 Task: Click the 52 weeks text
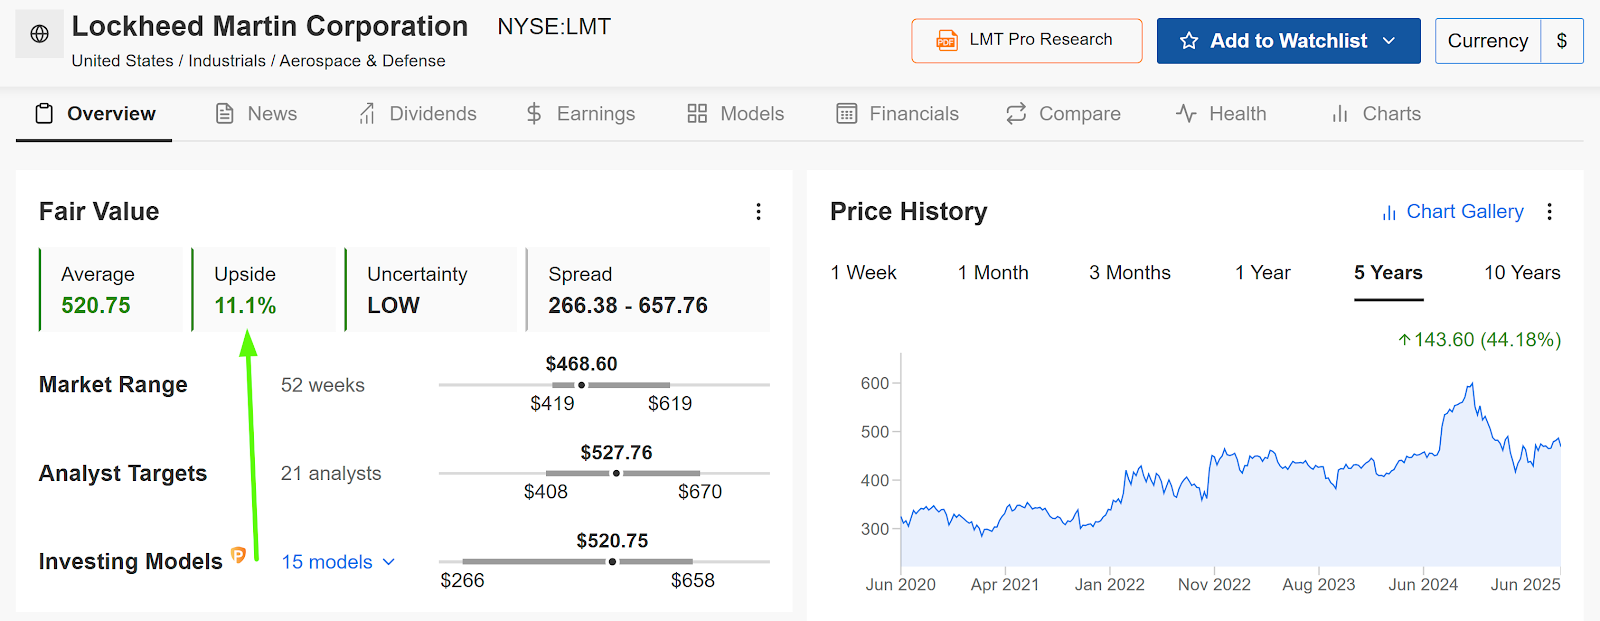(x=323, y=385)
